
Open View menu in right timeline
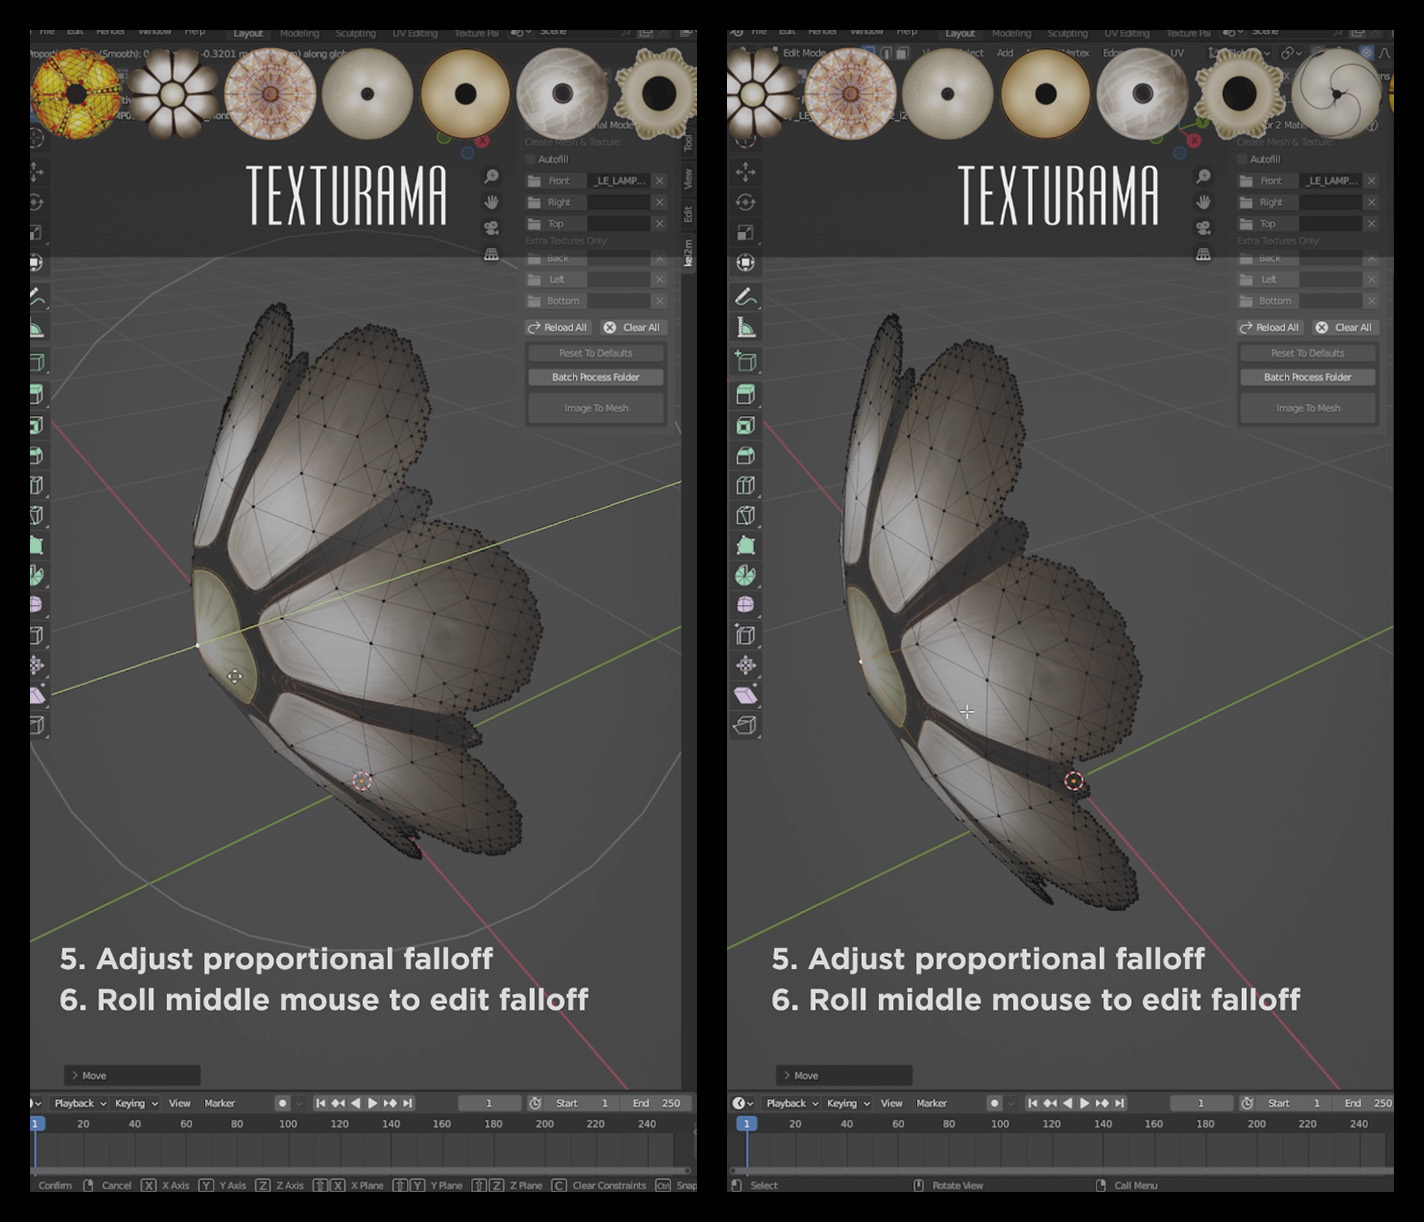[x=891, y=1103]
